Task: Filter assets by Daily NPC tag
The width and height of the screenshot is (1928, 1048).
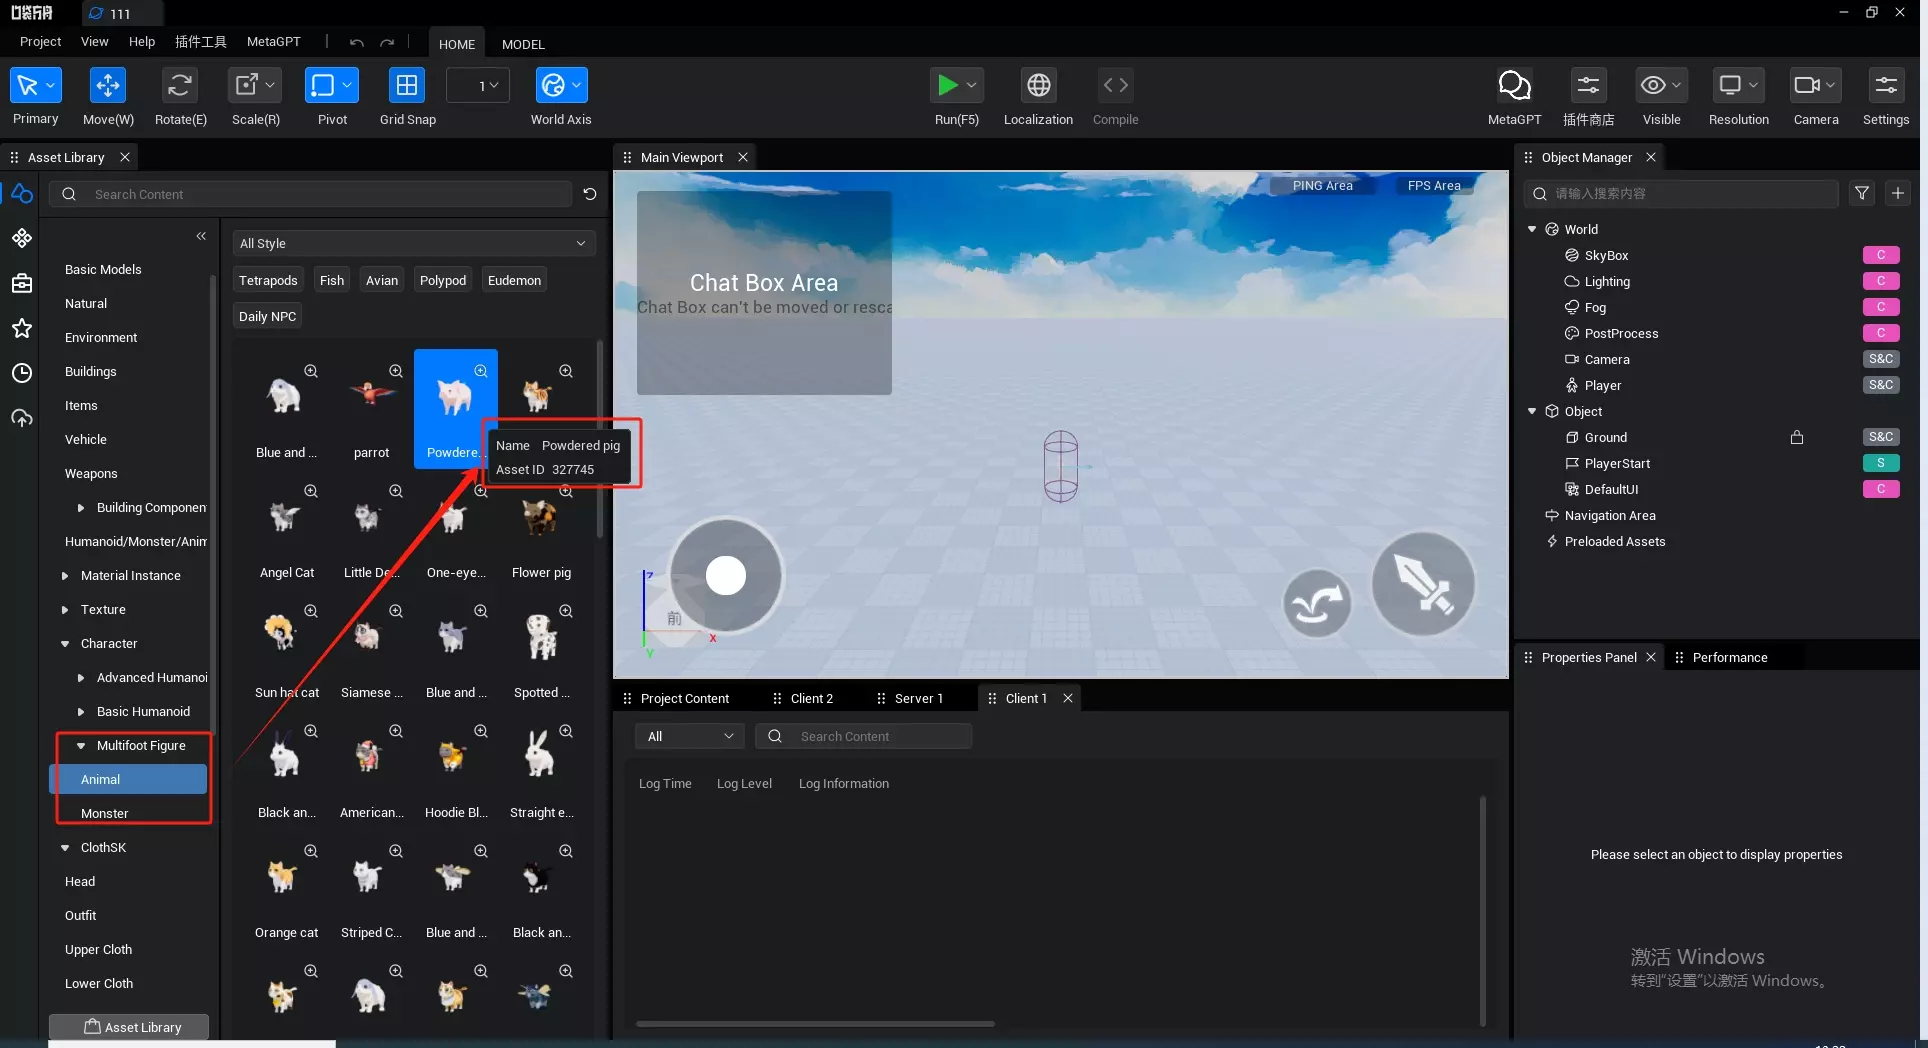Action: pyautogui.click(x=267, y=317)
